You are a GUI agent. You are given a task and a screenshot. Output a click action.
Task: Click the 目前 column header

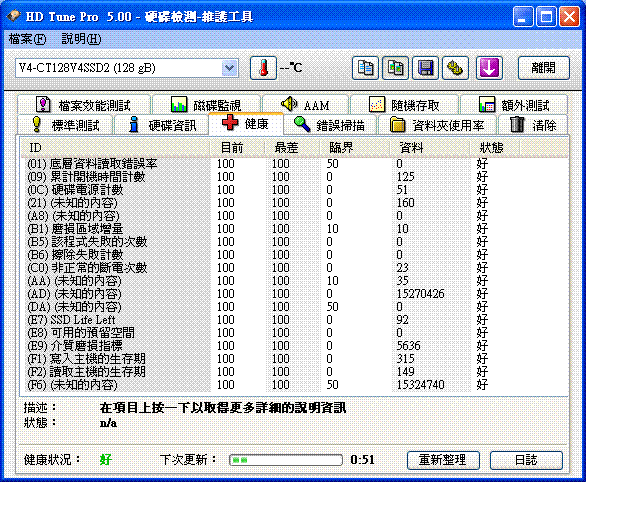pos(237,147)
